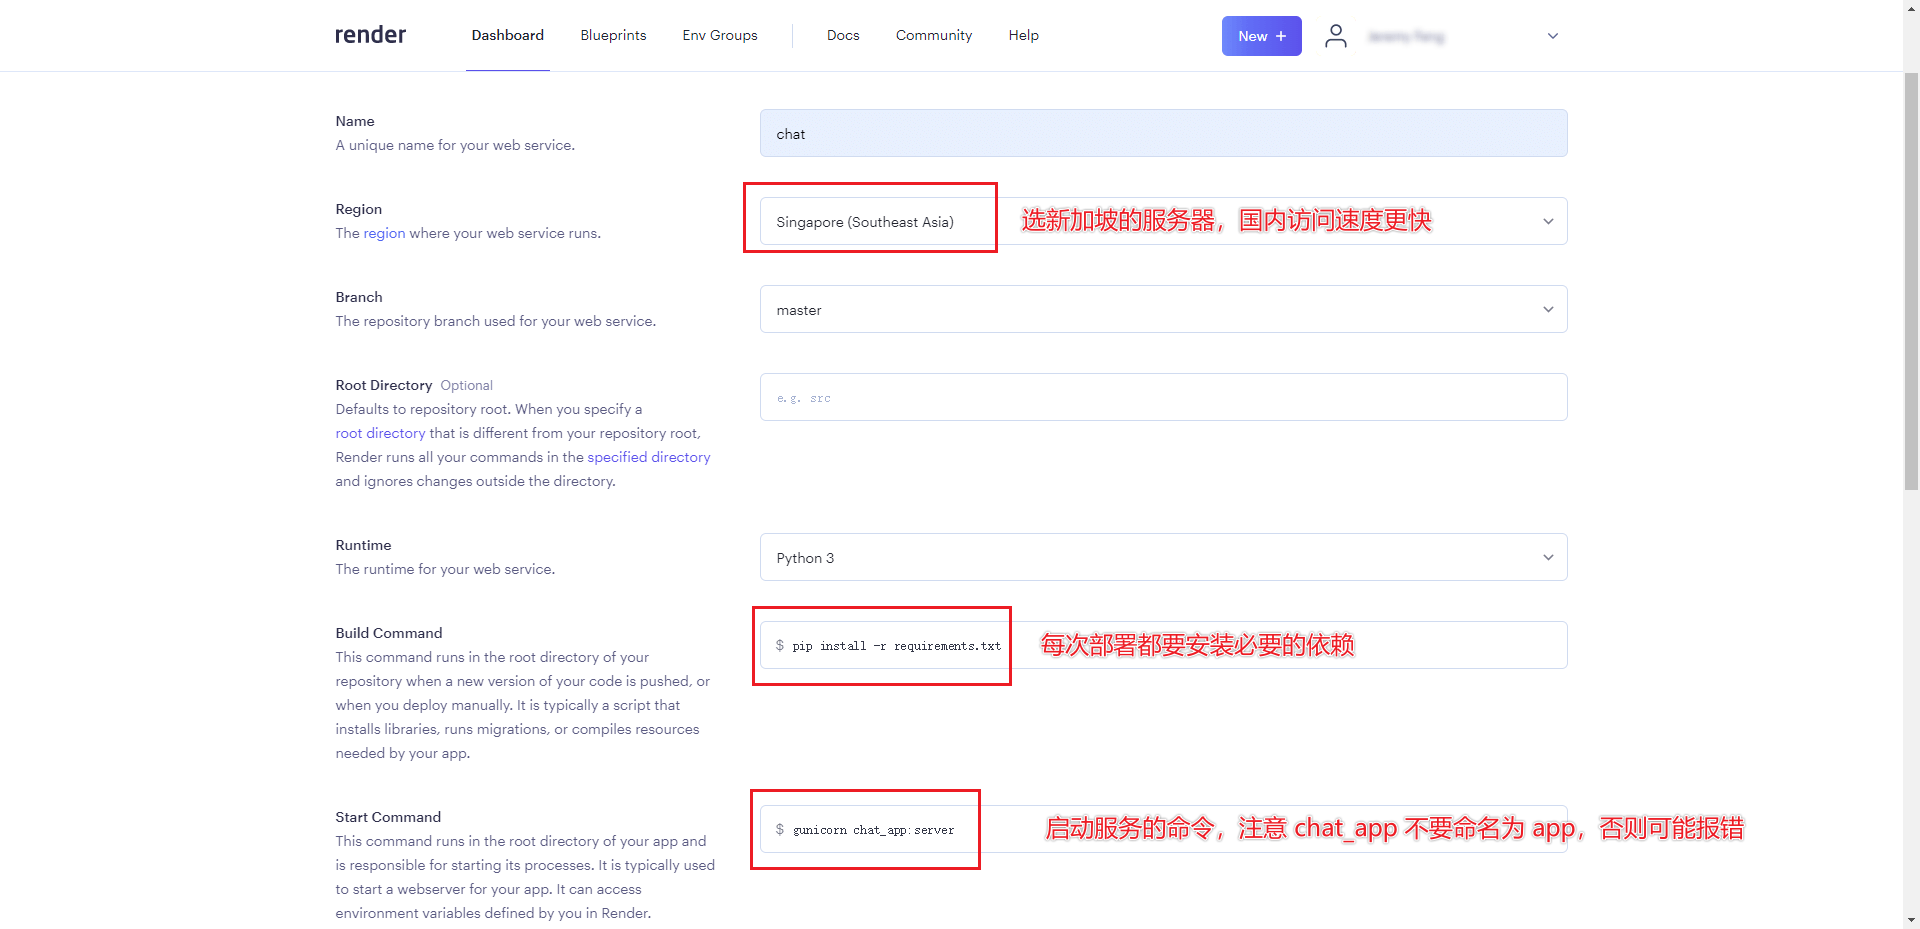Open the user profile icon

click(x=1335, y=36)
